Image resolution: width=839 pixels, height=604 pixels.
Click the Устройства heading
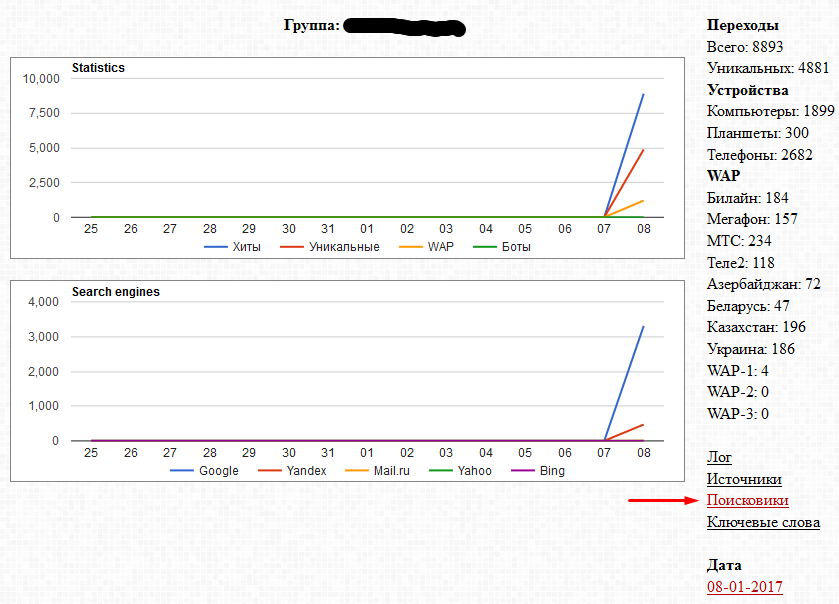tap(748, 90)
